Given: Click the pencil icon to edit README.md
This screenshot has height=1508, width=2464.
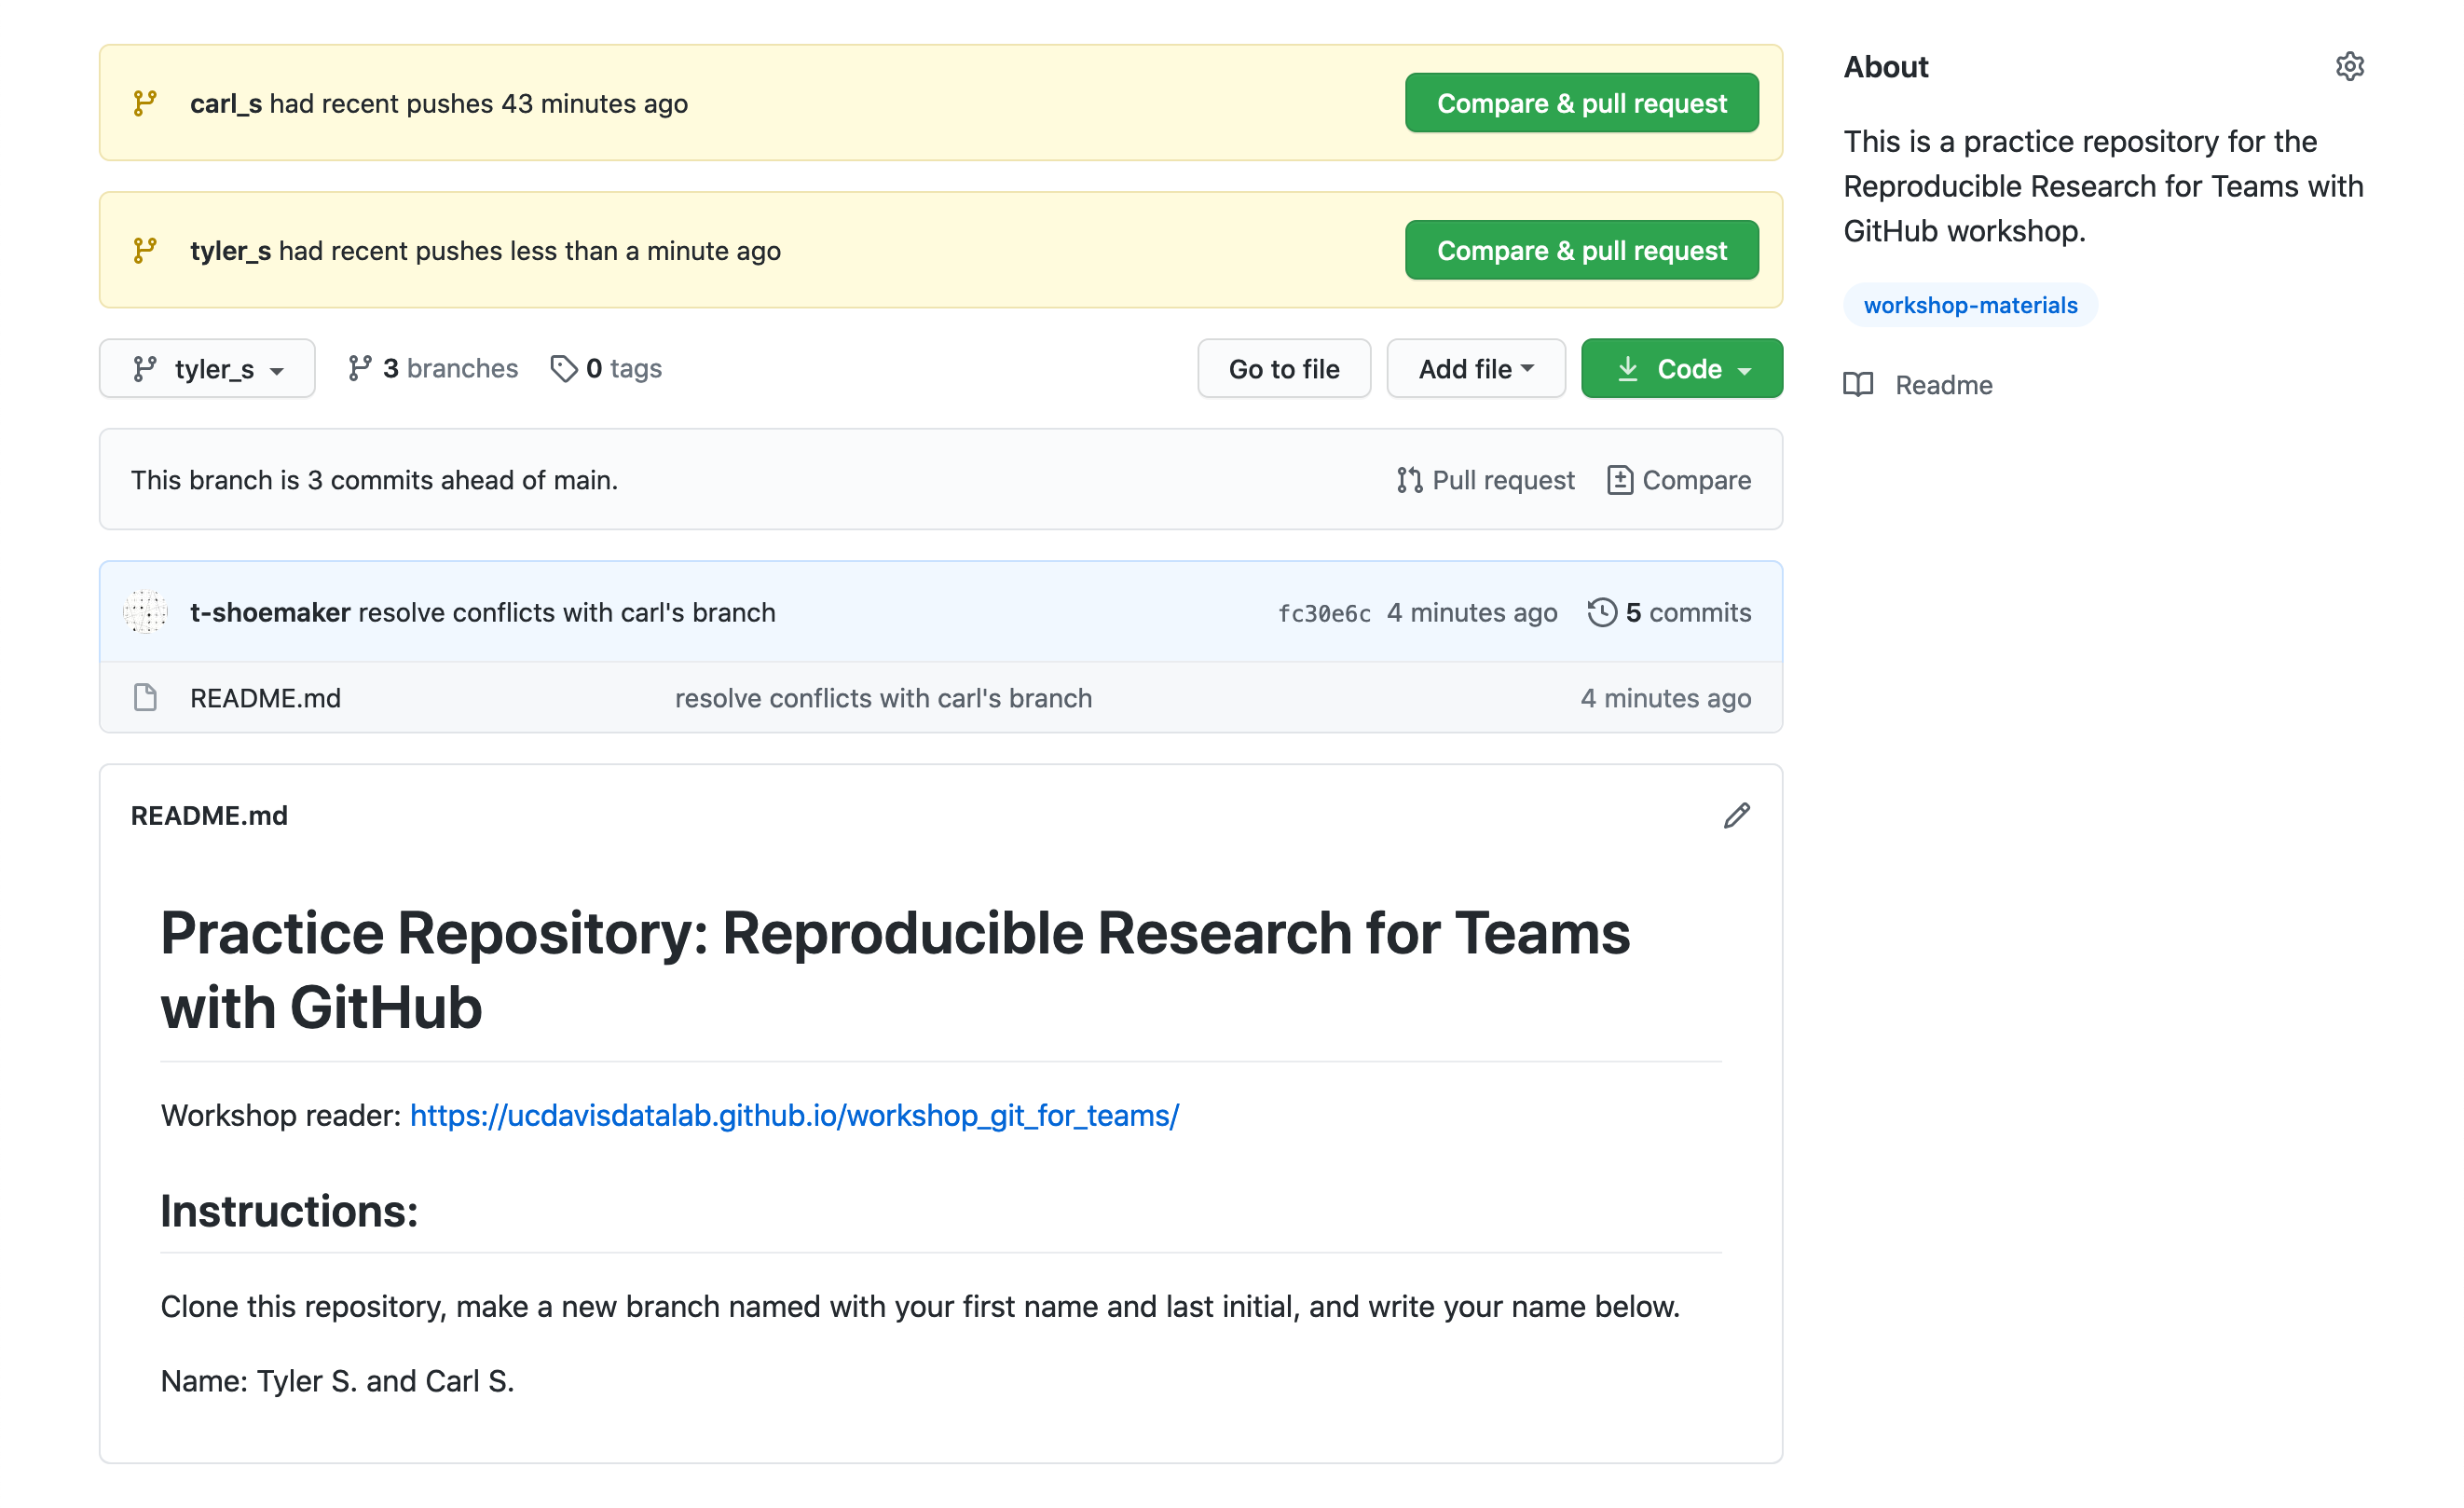Looking at the screenshot, I should 1737,816.
